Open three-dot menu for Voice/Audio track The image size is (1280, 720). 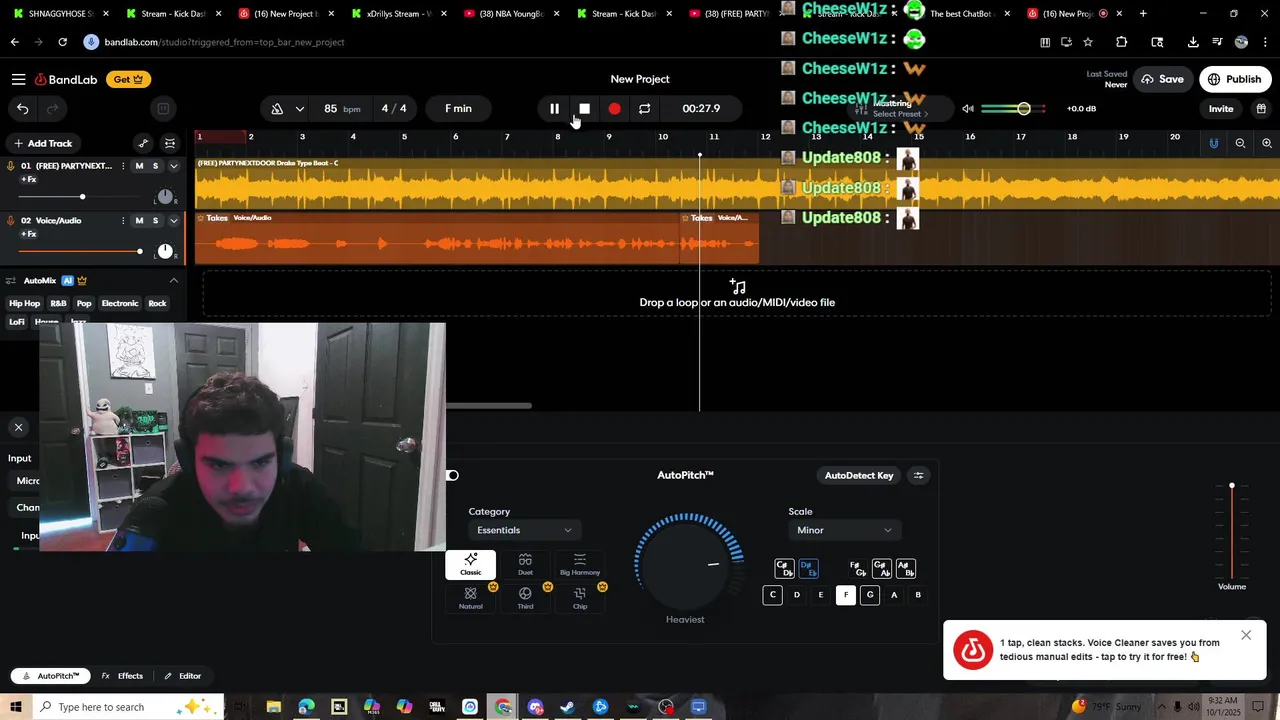pos(123,221)
